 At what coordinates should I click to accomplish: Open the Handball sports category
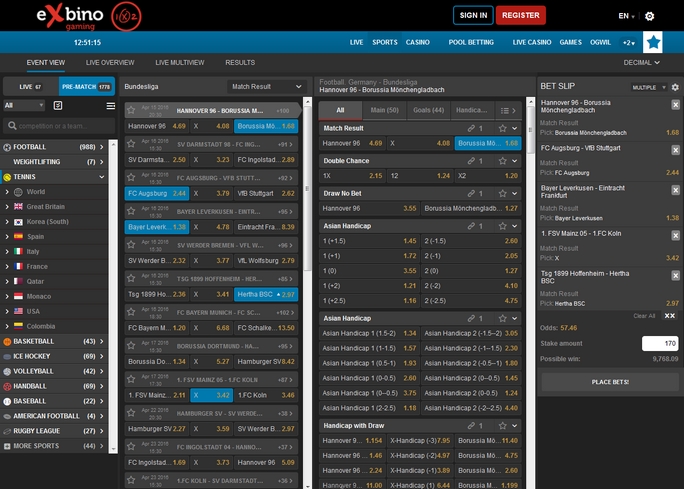click(54, 386)
